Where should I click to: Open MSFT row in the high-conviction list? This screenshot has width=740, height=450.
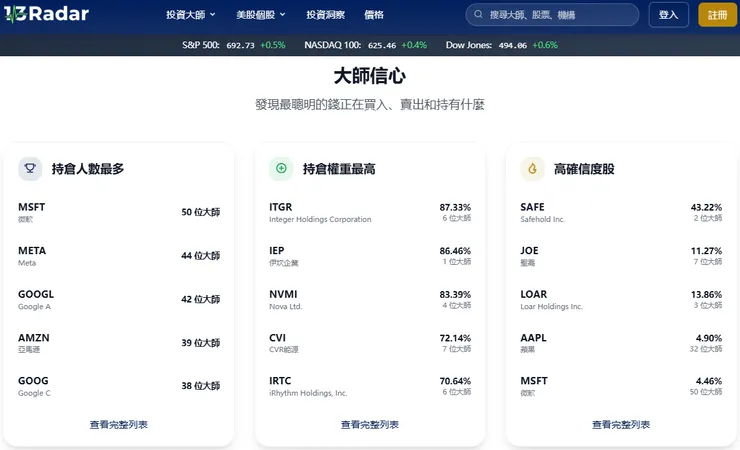pos(621,386)
